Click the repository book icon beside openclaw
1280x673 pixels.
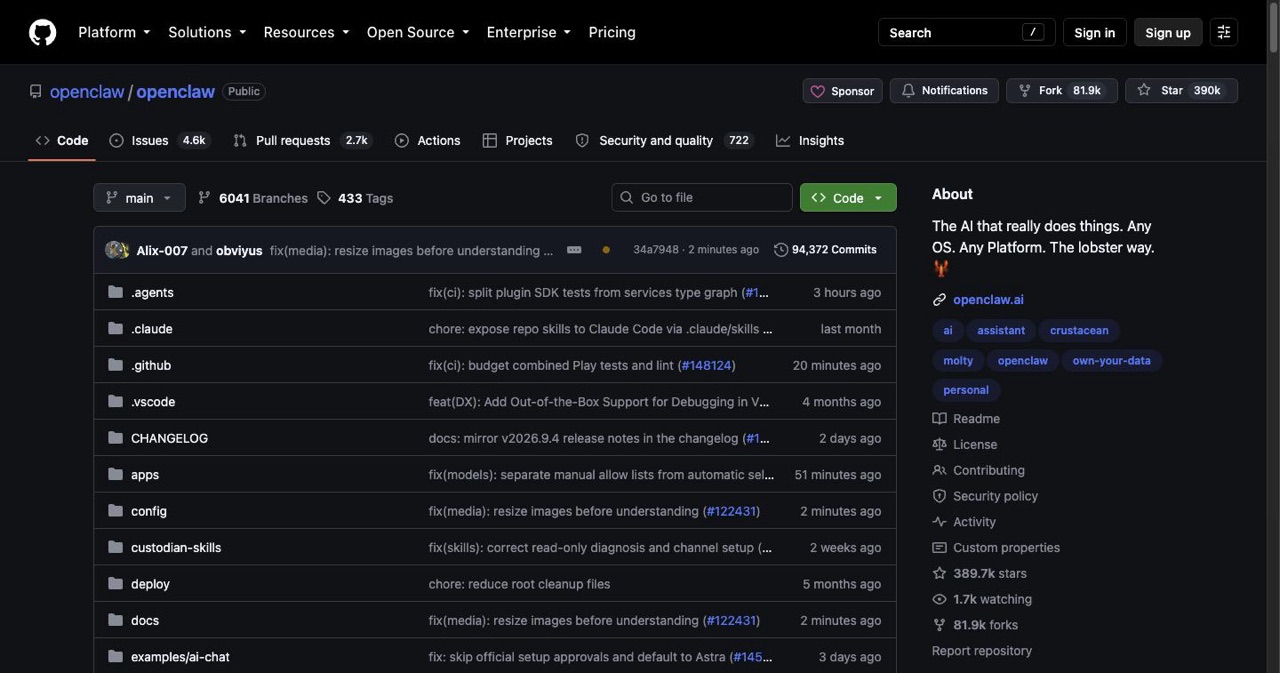(36, 91)
